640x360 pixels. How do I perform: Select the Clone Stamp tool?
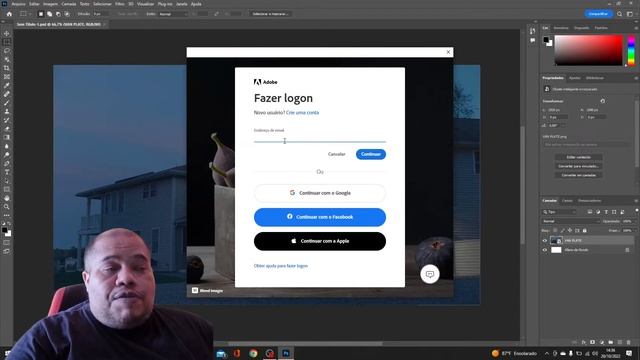pyautogui.click(x=7, y=111)
